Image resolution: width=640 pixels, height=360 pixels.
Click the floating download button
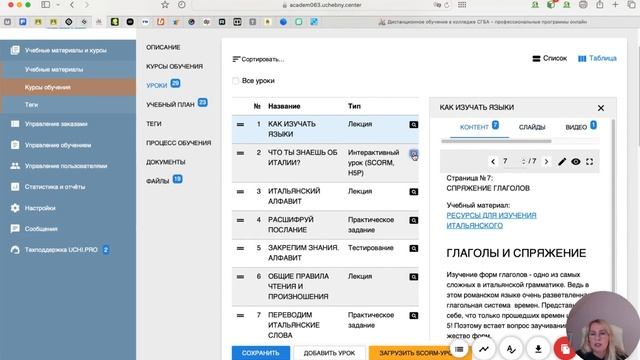pos(538,349)
